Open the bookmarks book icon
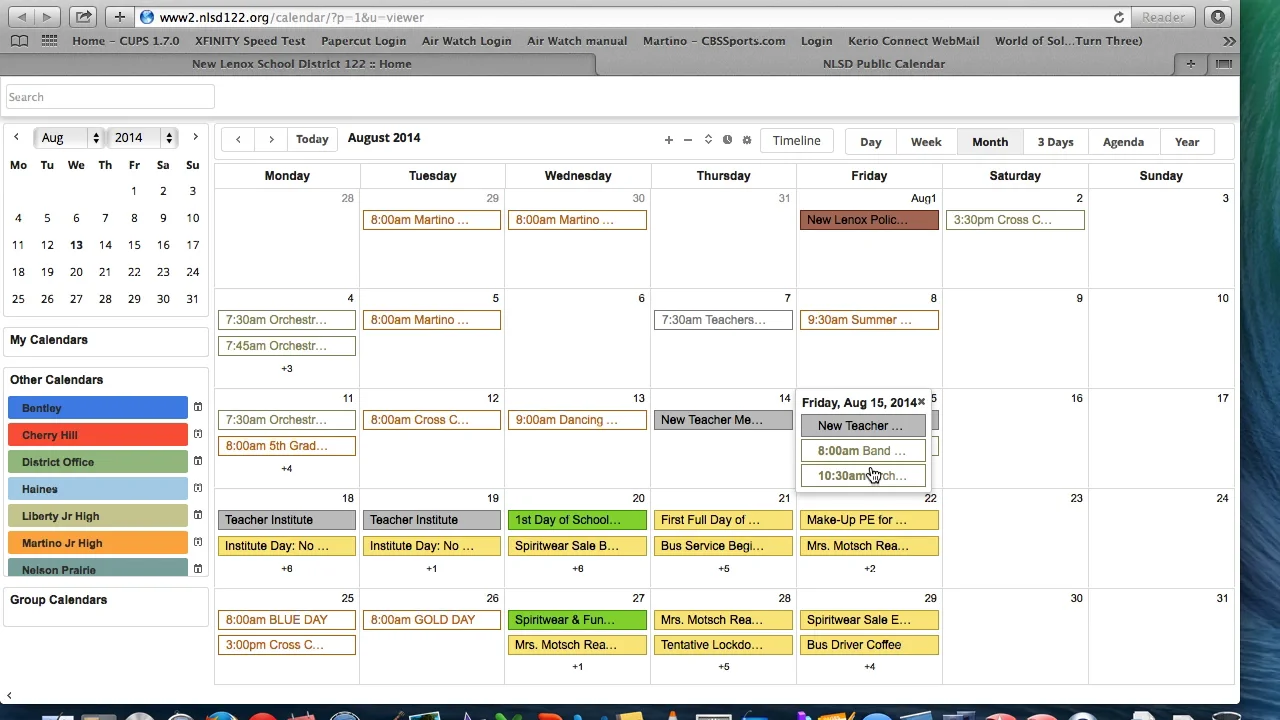Viewport: 1280px width, 720px height. pos(19,41)
